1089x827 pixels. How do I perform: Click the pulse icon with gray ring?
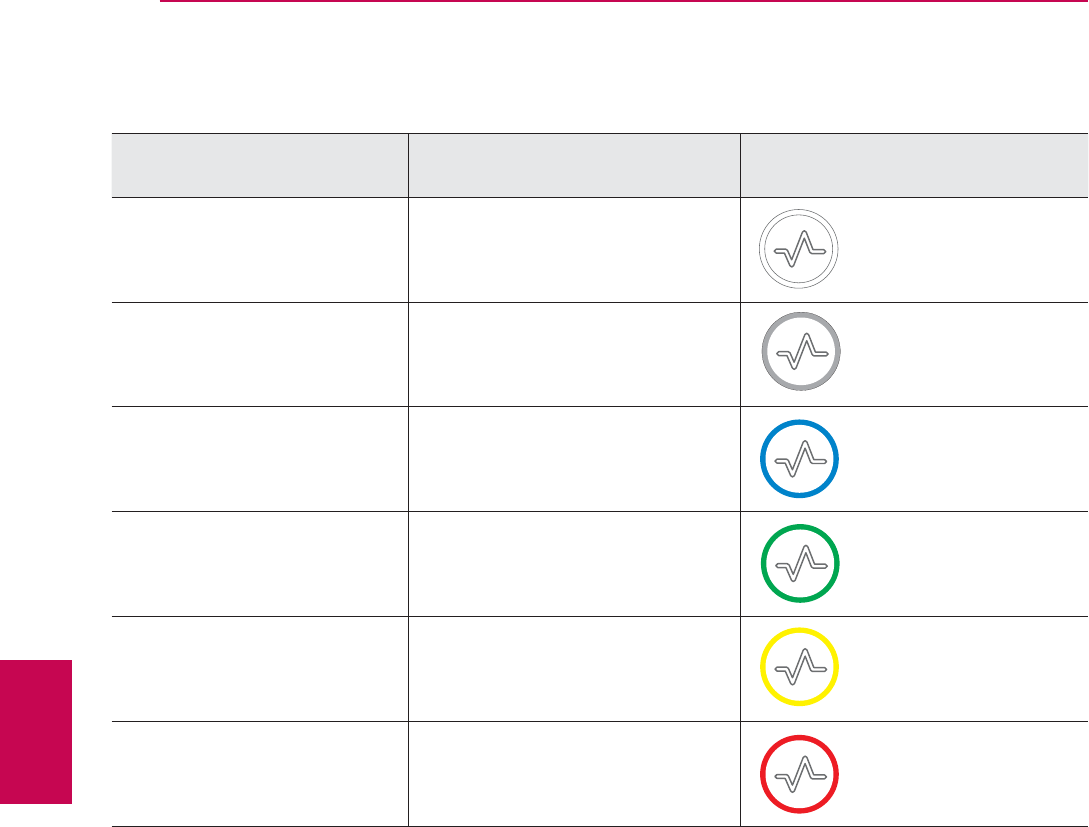tap(800, 353)
